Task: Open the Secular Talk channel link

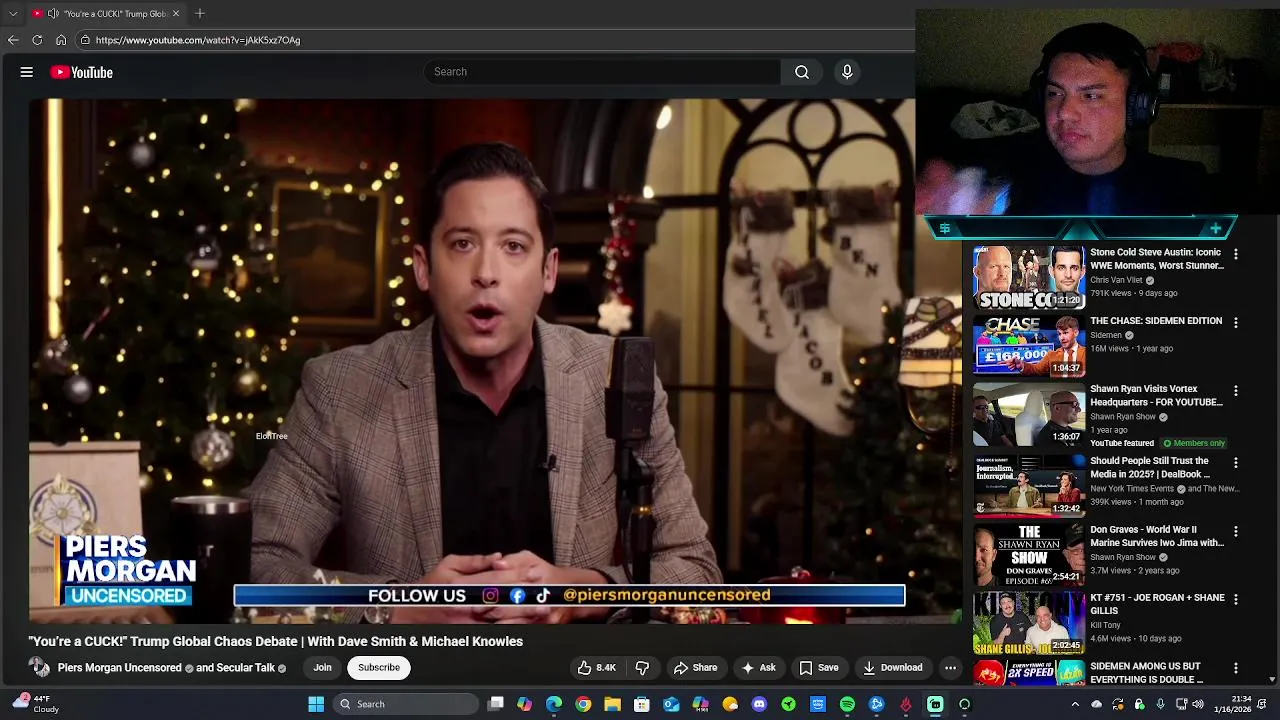Action: coord(245,668)
